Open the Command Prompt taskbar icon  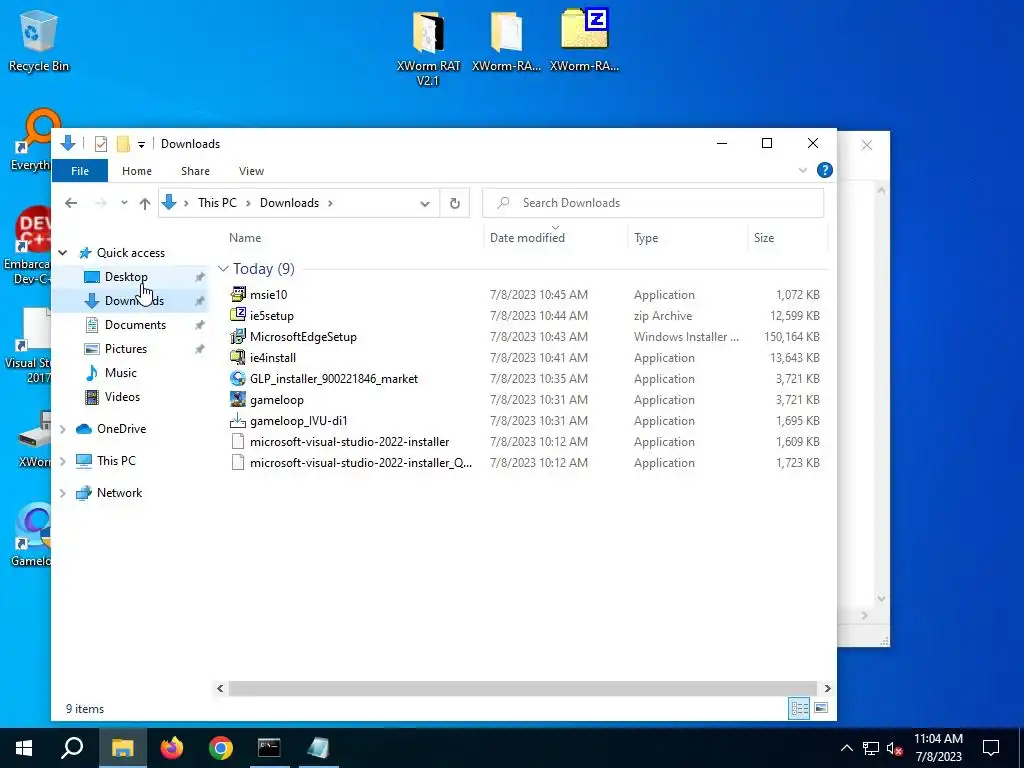click(x=269, y=748)
